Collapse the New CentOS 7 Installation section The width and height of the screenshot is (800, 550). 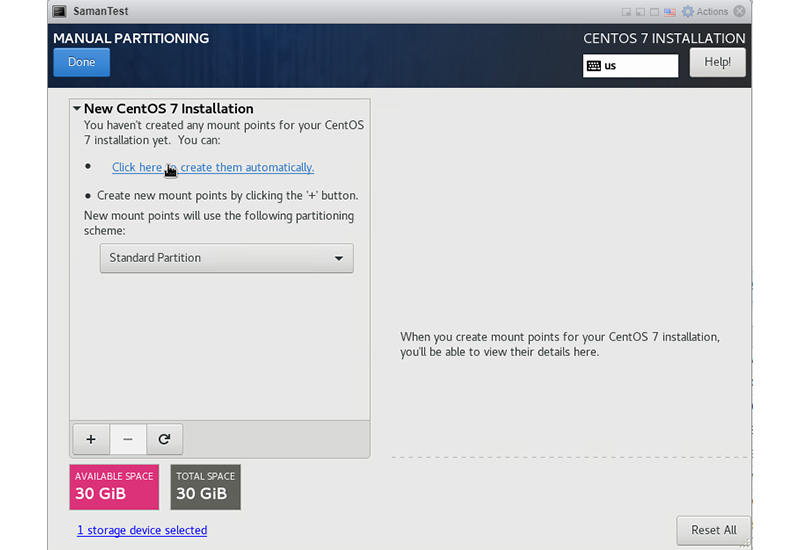(x=77, y=108)
